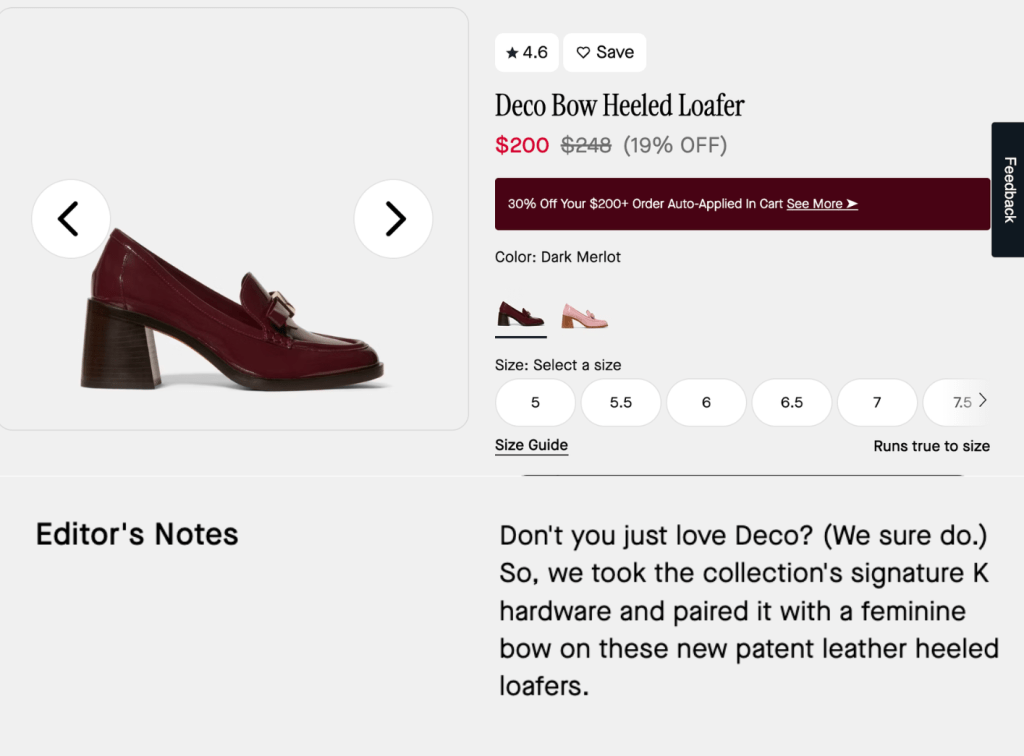Screen dimensions: 1024x756
Task: Click the Deco Bow Heeled Loafer title
Action: click(x=619, y=105)
